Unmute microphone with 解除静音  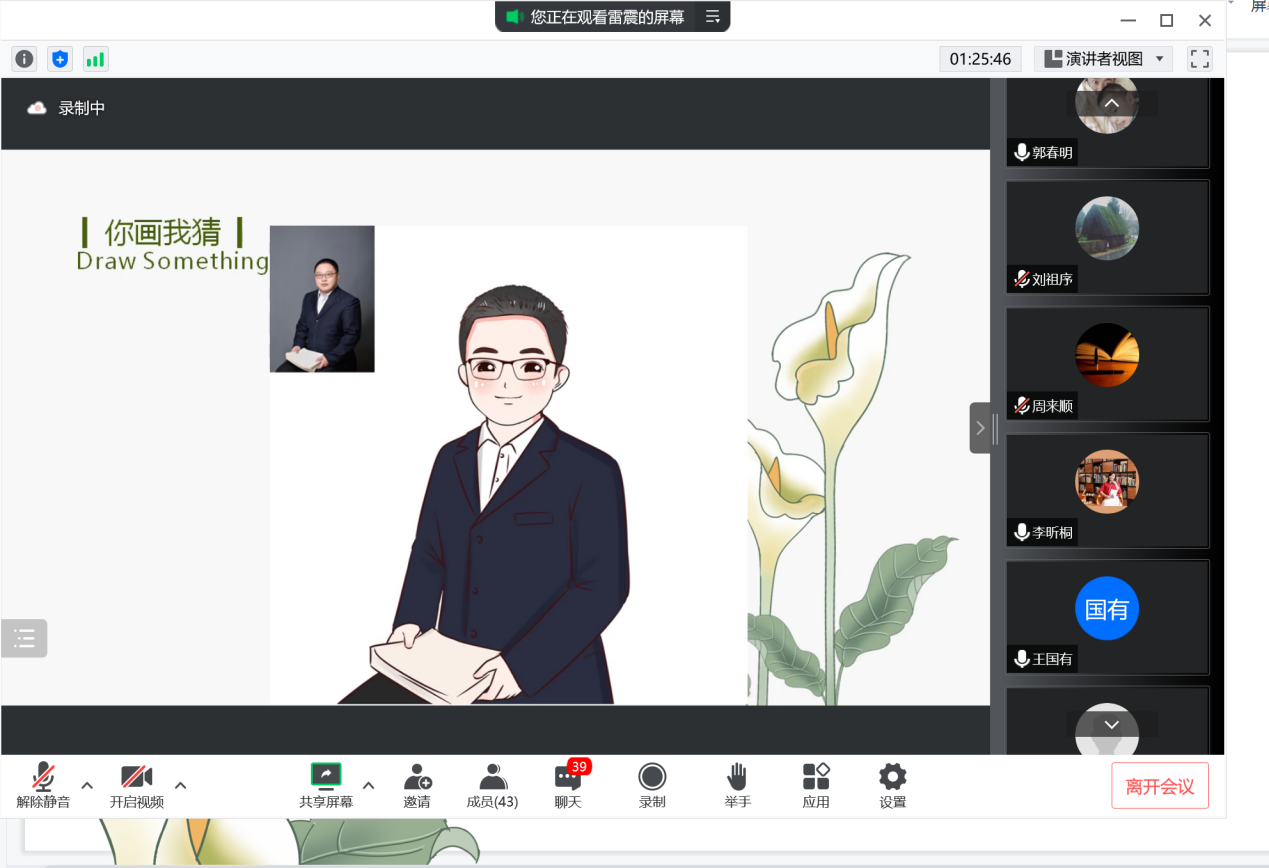pyautogui.click(x=43, y=786)
